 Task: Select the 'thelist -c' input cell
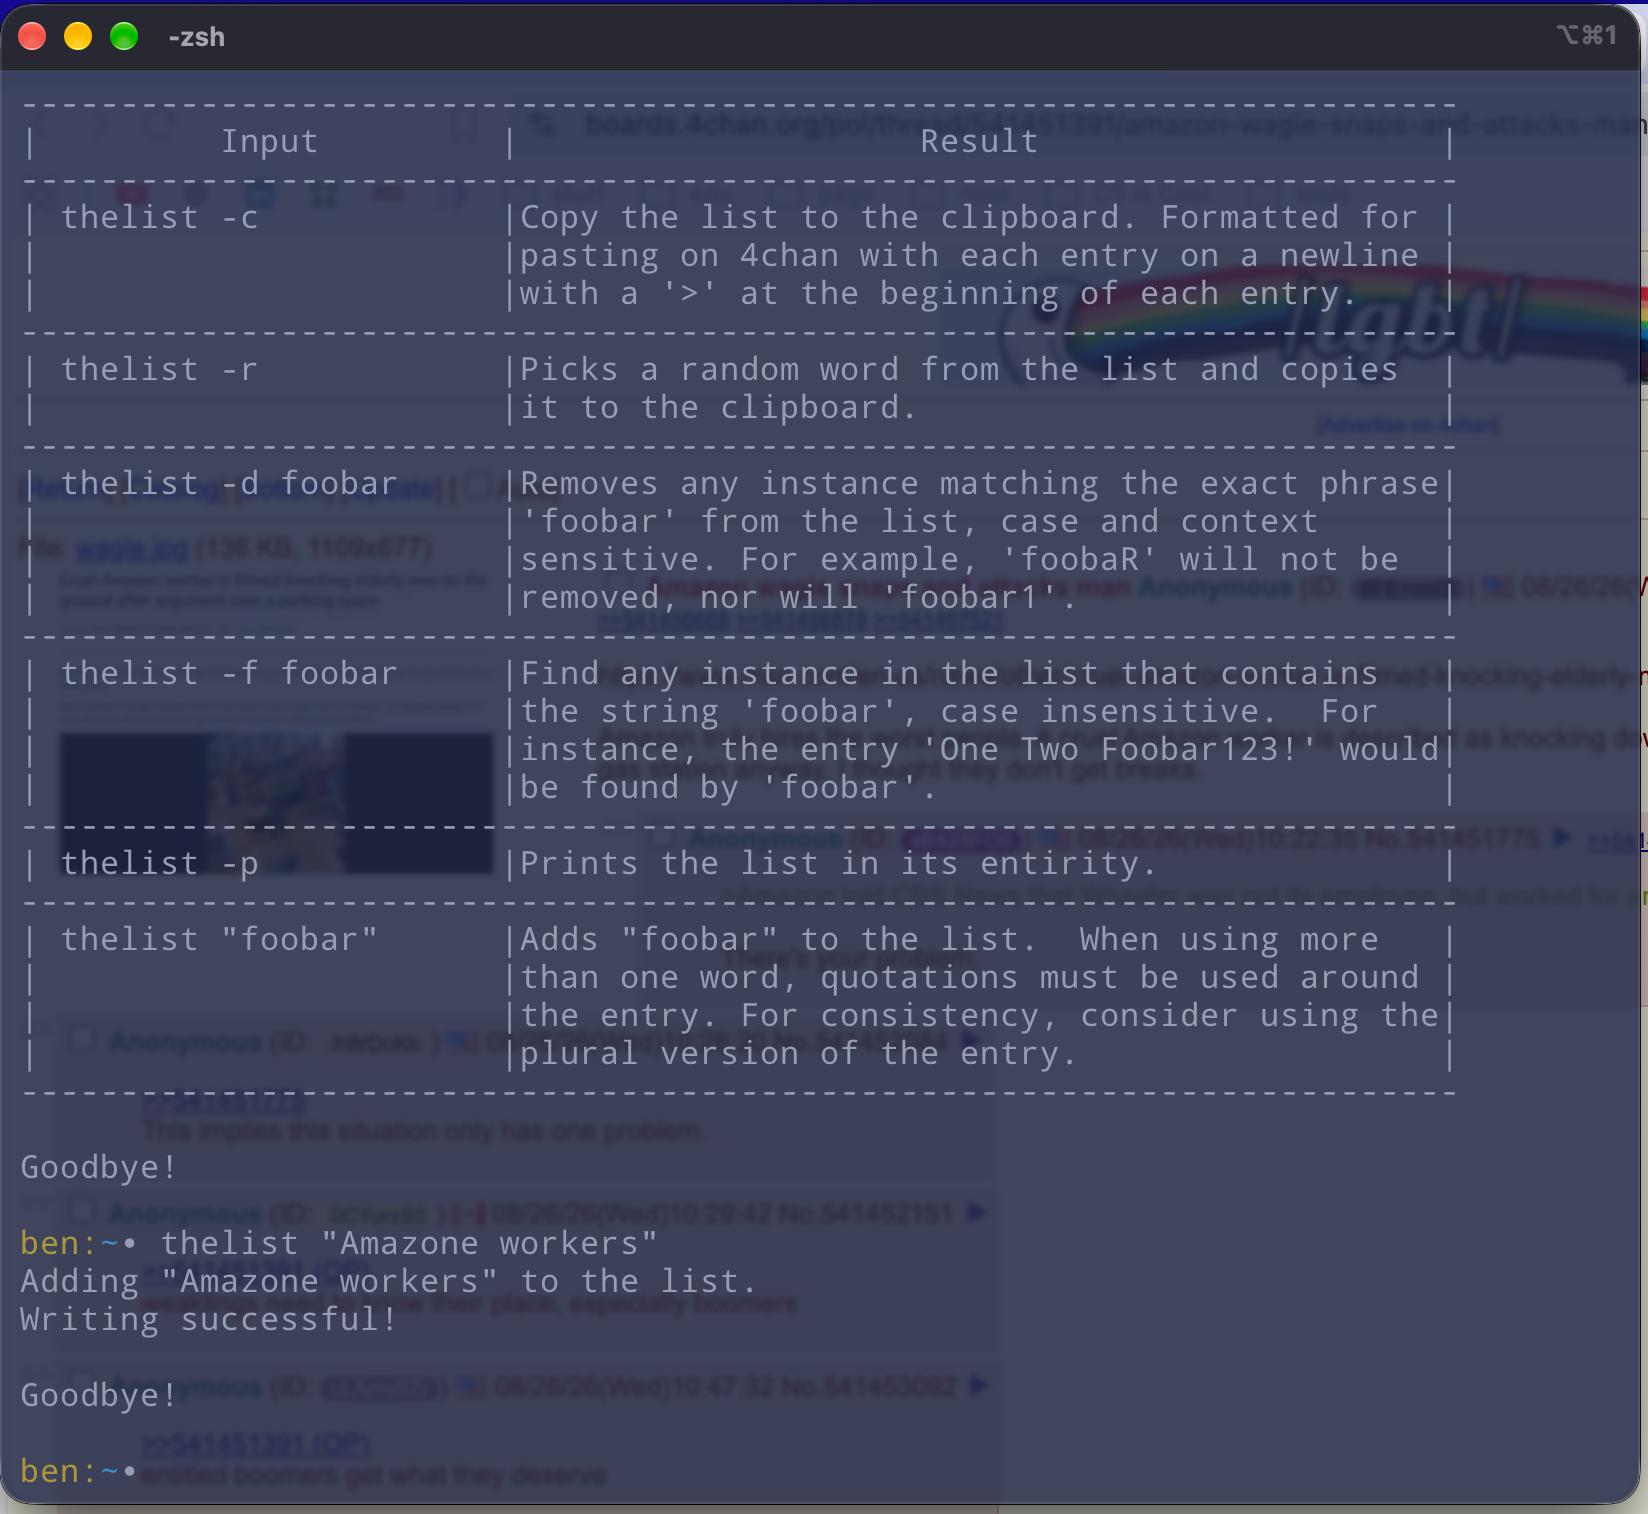[160, 218]
